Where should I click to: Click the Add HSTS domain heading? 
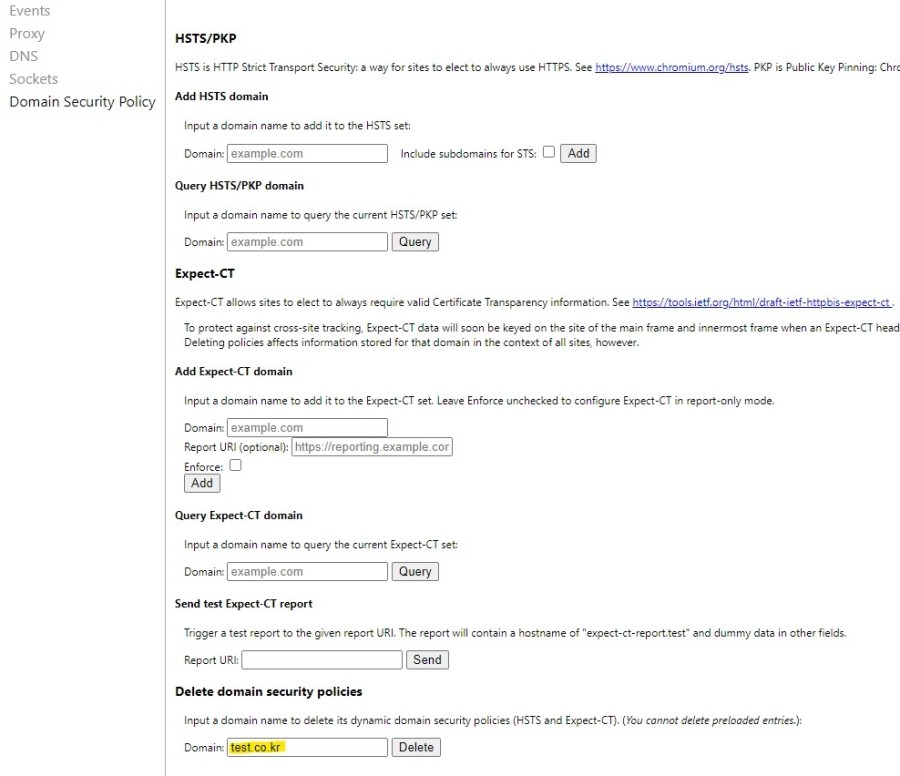[222, 96]
